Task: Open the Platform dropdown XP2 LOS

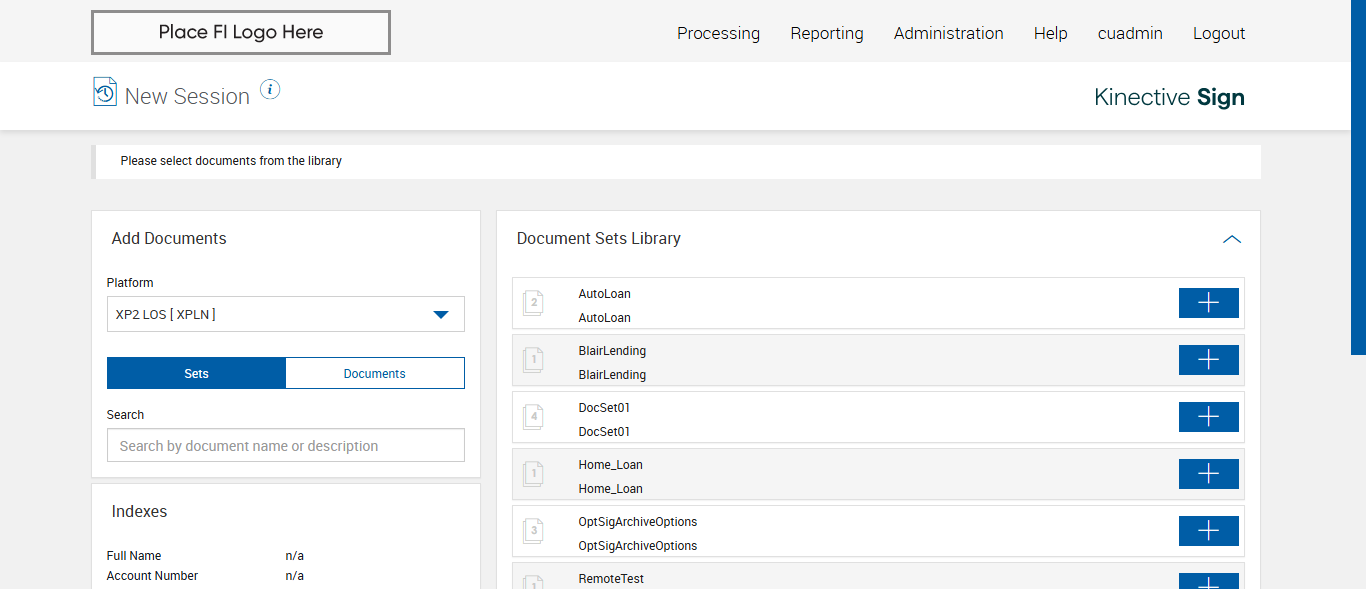Action: click(285, 314)
